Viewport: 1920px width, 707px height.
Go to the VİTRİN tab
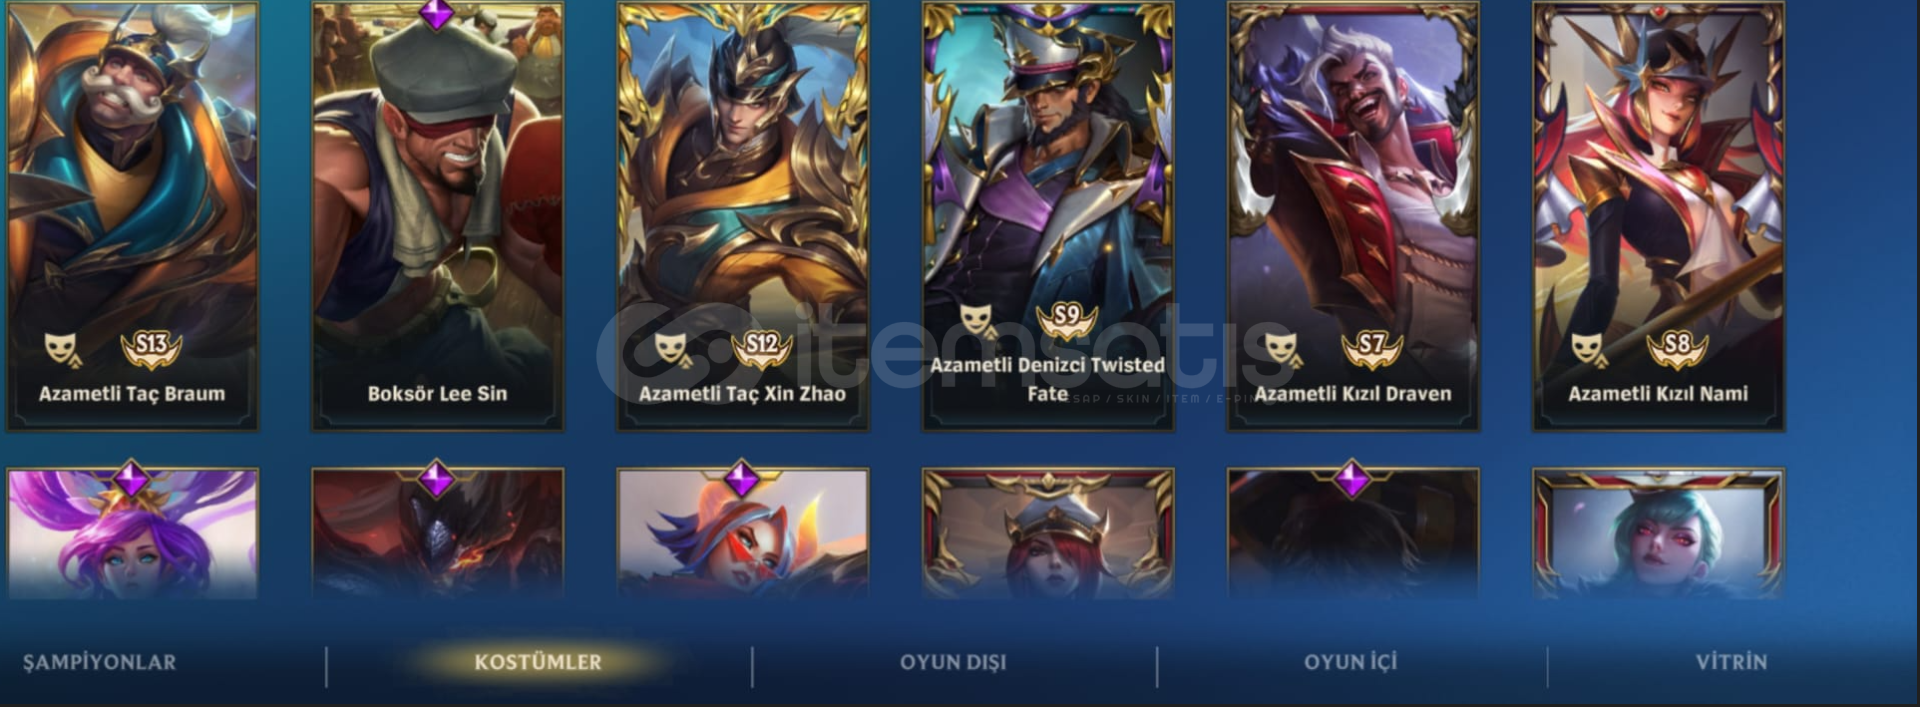coord(1731,662)
